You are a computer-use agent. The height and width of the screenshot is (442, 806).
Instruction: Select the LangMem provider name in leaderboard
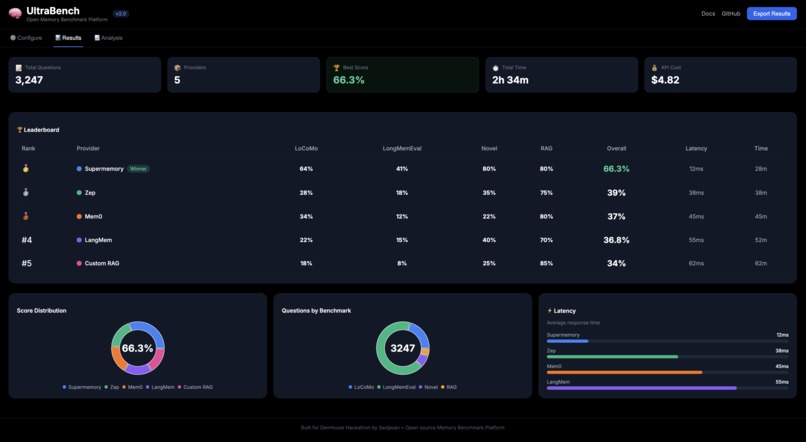[x=98, y=240]
